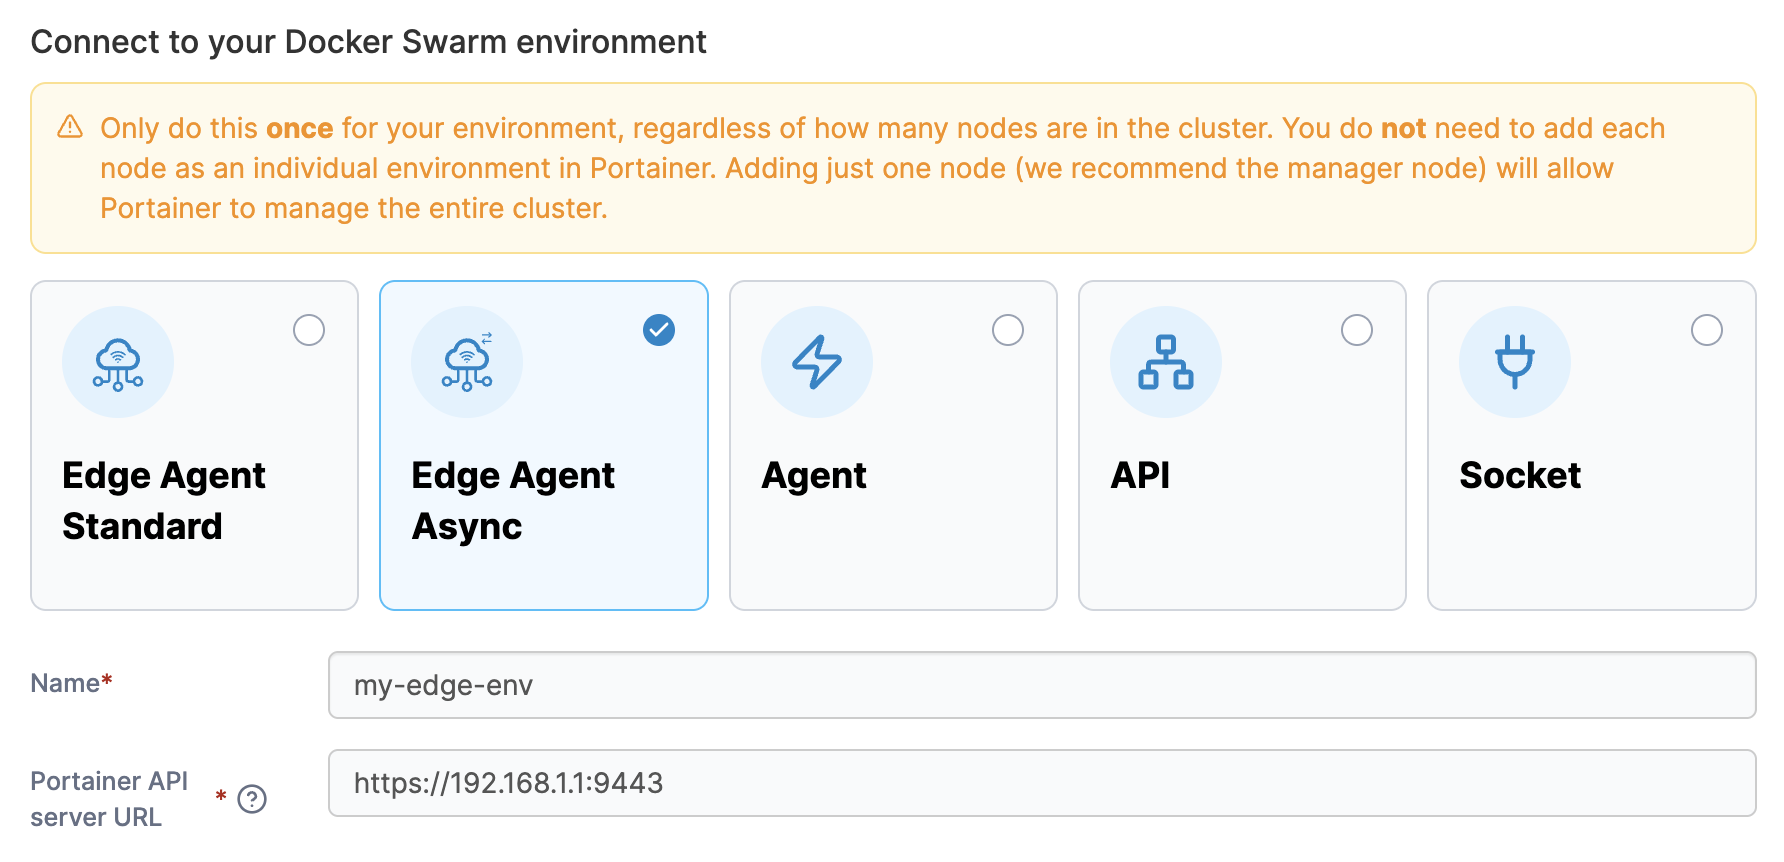This screenshot has width=1784, height=862.
Task: Click the Portainer API server URL field
Action: pos(1041,783)
